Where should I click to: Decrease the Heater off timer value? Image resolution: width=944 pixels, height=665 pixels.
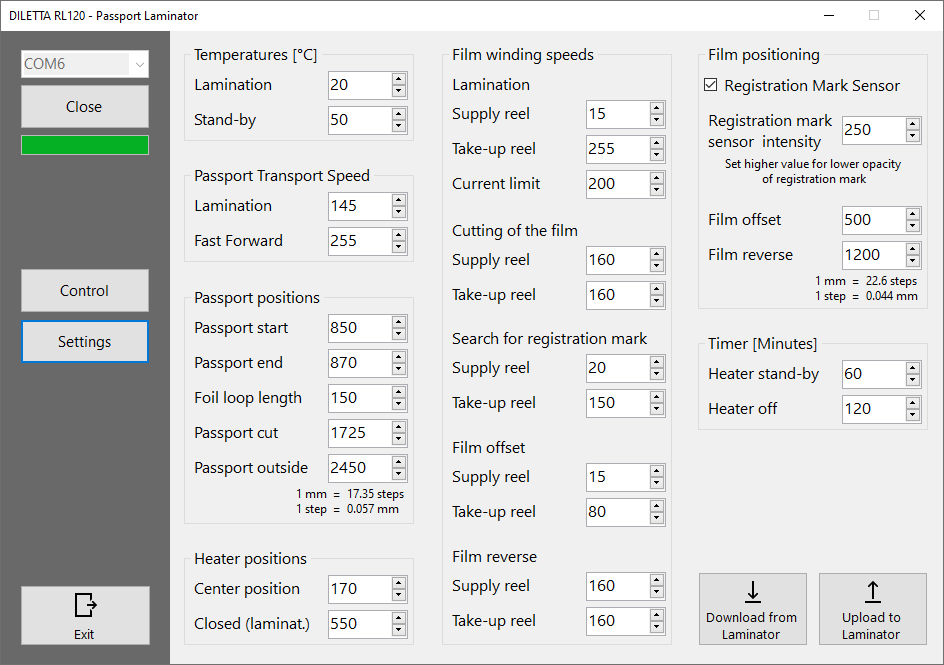(912, 414)
